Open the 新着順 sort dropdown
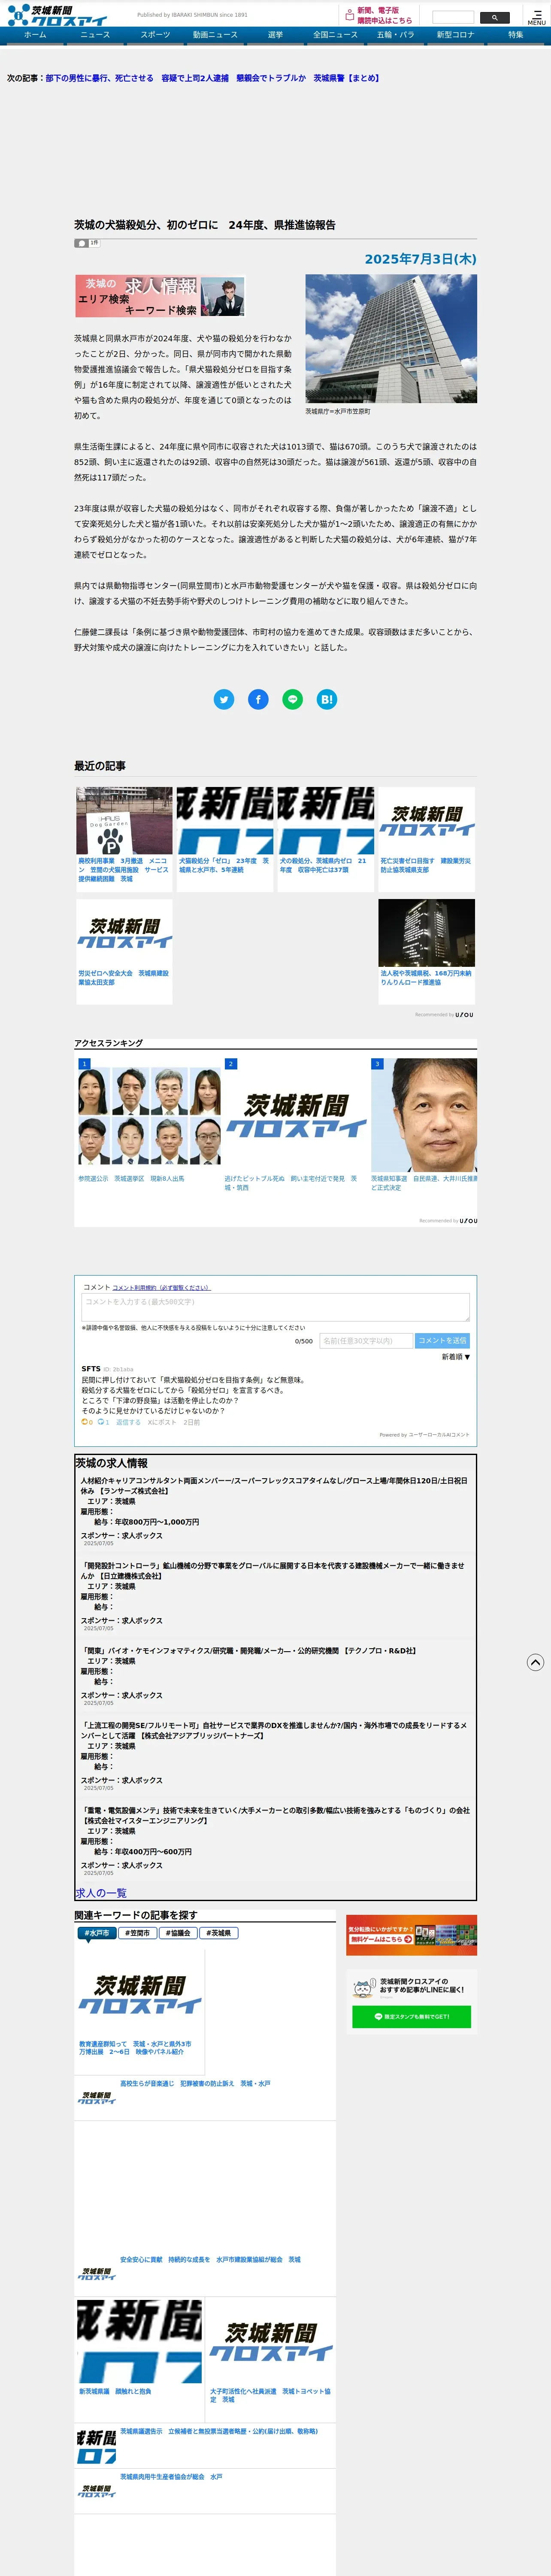The image size is (551, 2576). pos(456,1357)
